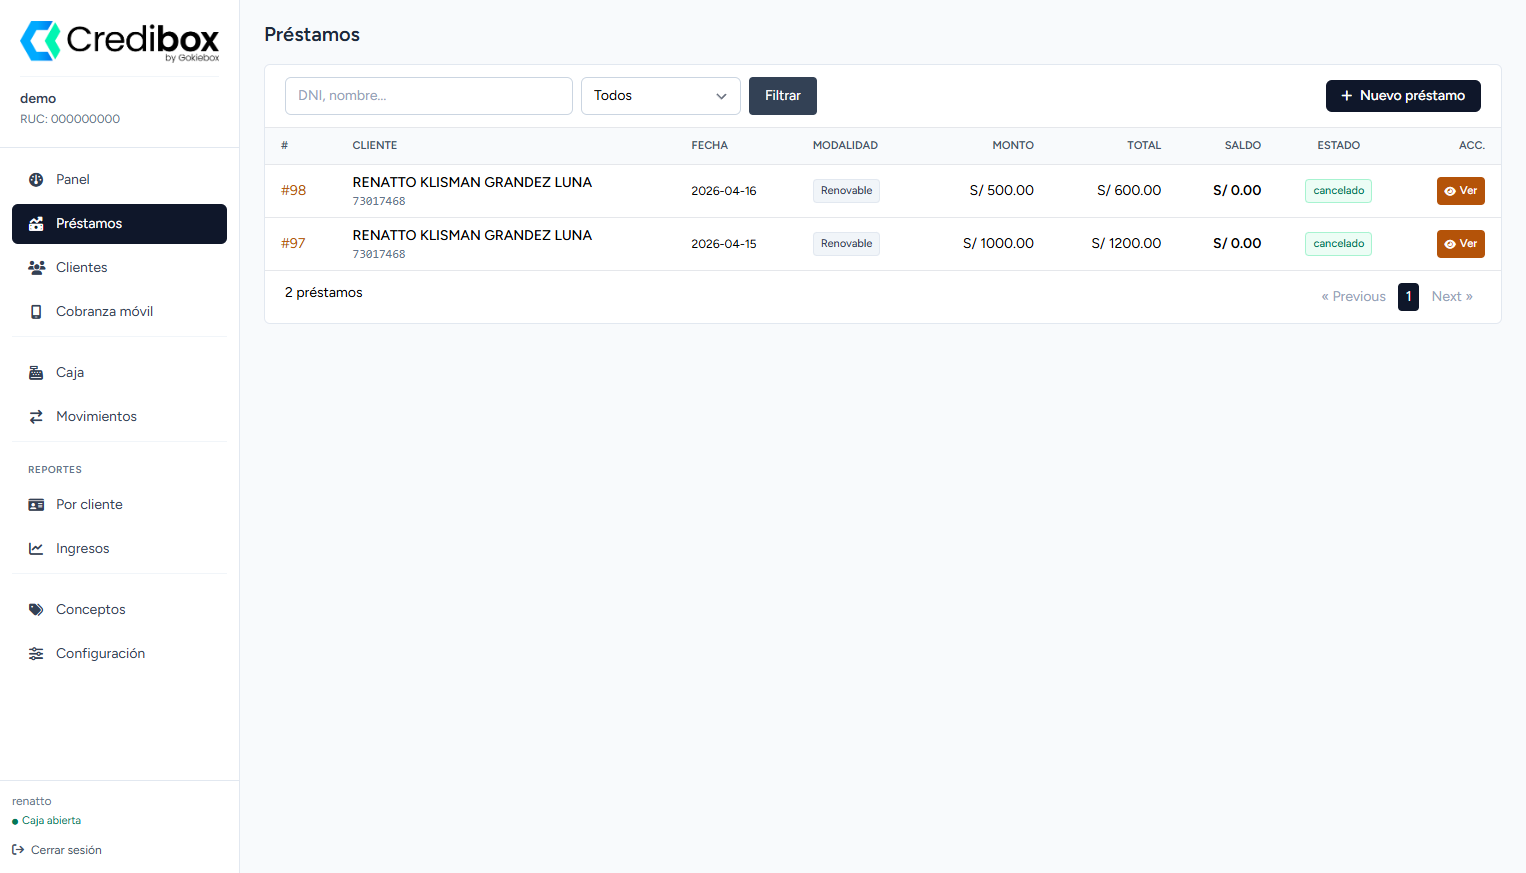Select page 1 in pagination
The image size is (1526, 873).
[x=1408, y=297]
